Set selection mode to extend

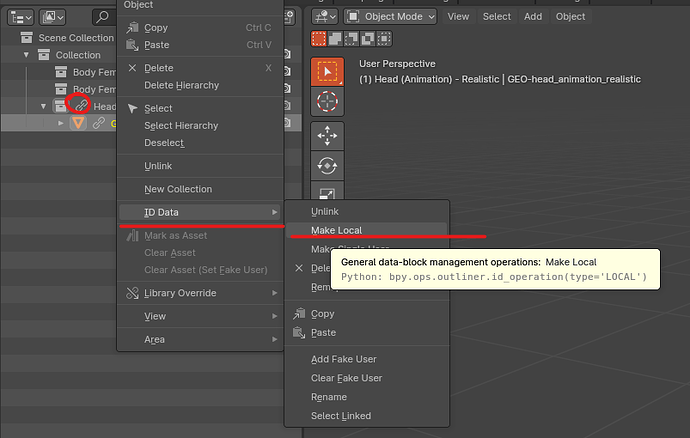point(335,39)
